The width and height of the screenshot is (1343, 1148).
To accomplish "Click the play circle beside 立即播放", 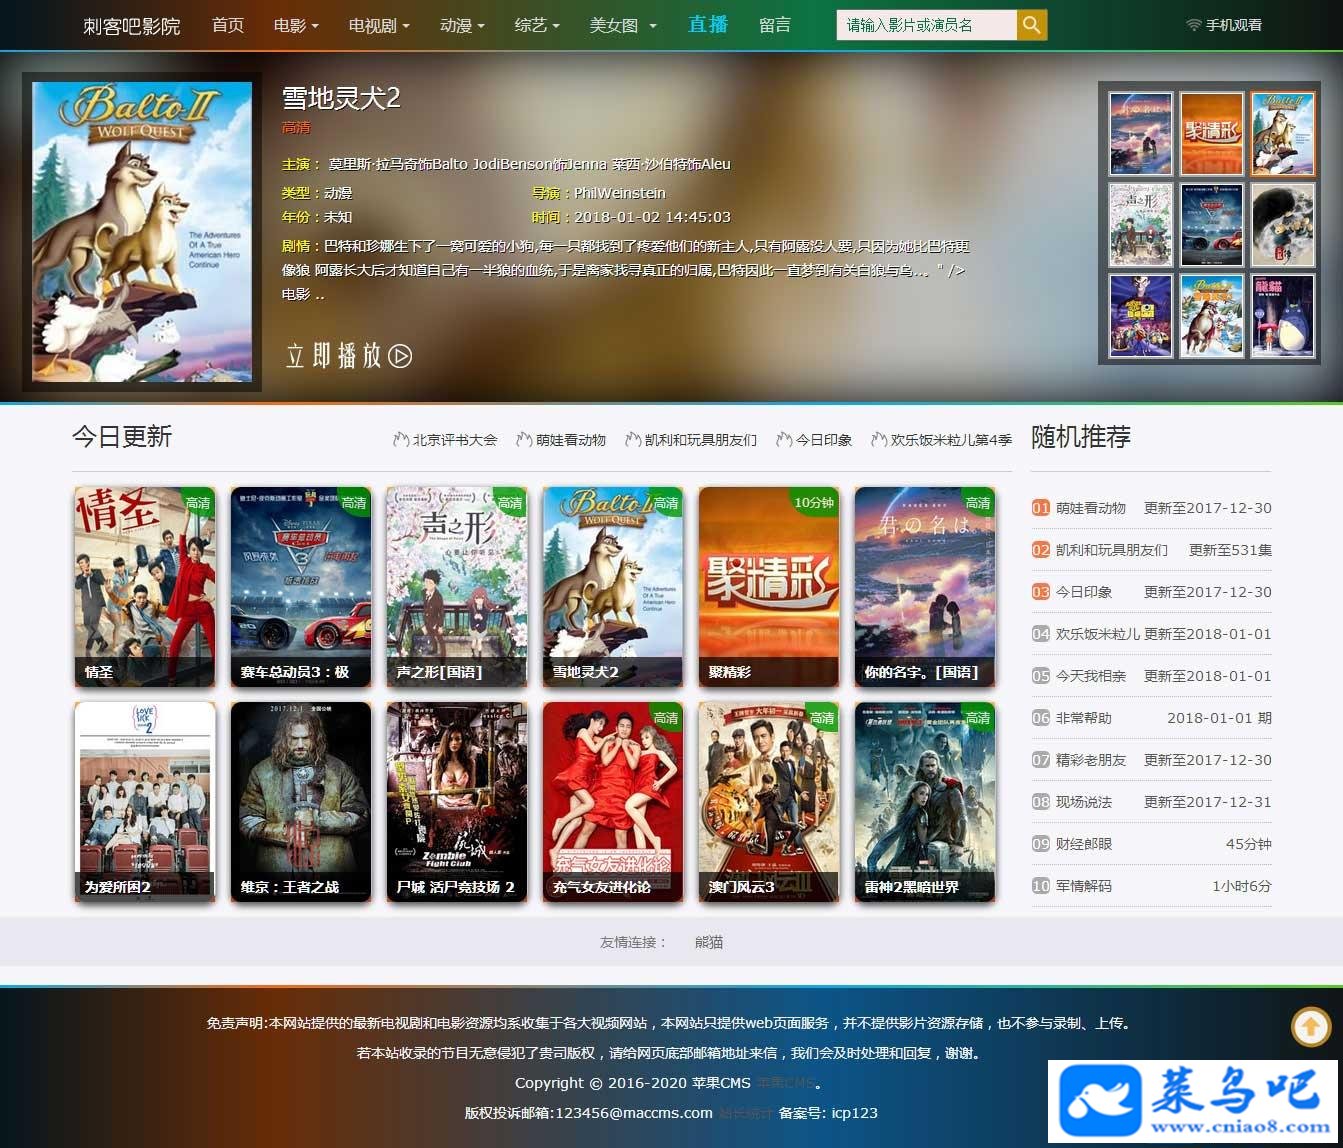I will coord(400,355).
